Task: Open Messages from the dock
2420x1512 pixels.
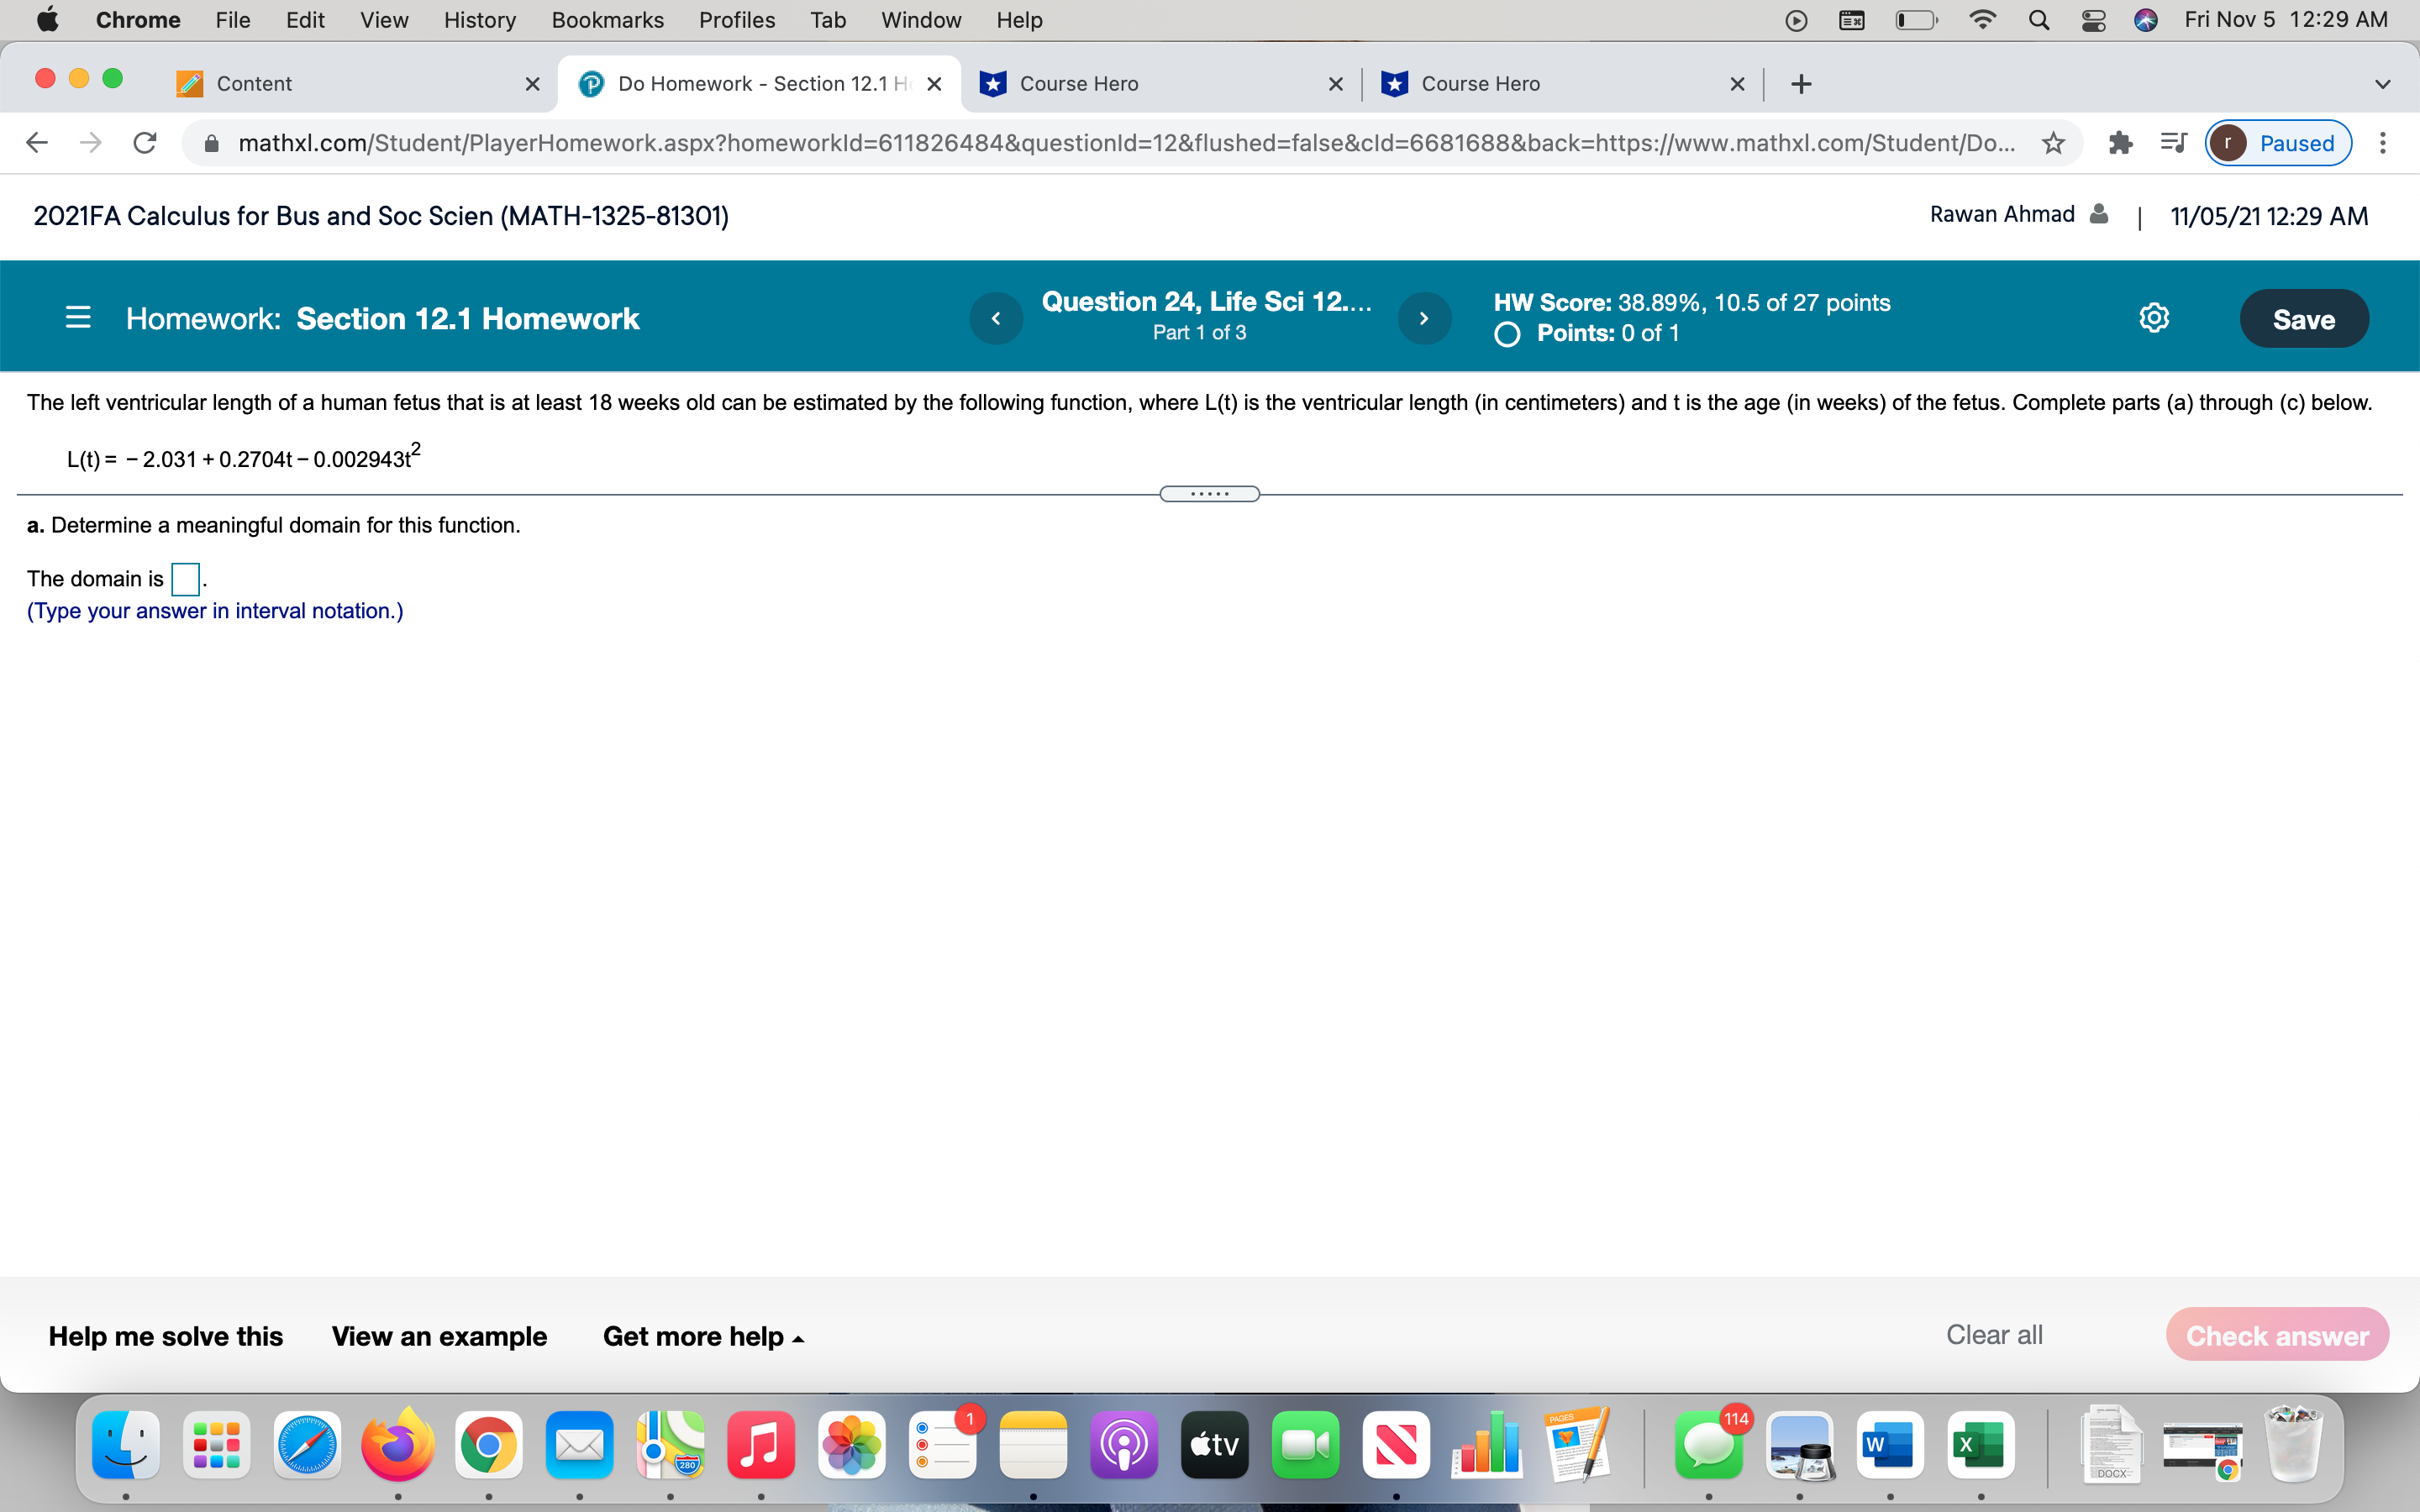Action: coord(1709,1445)
